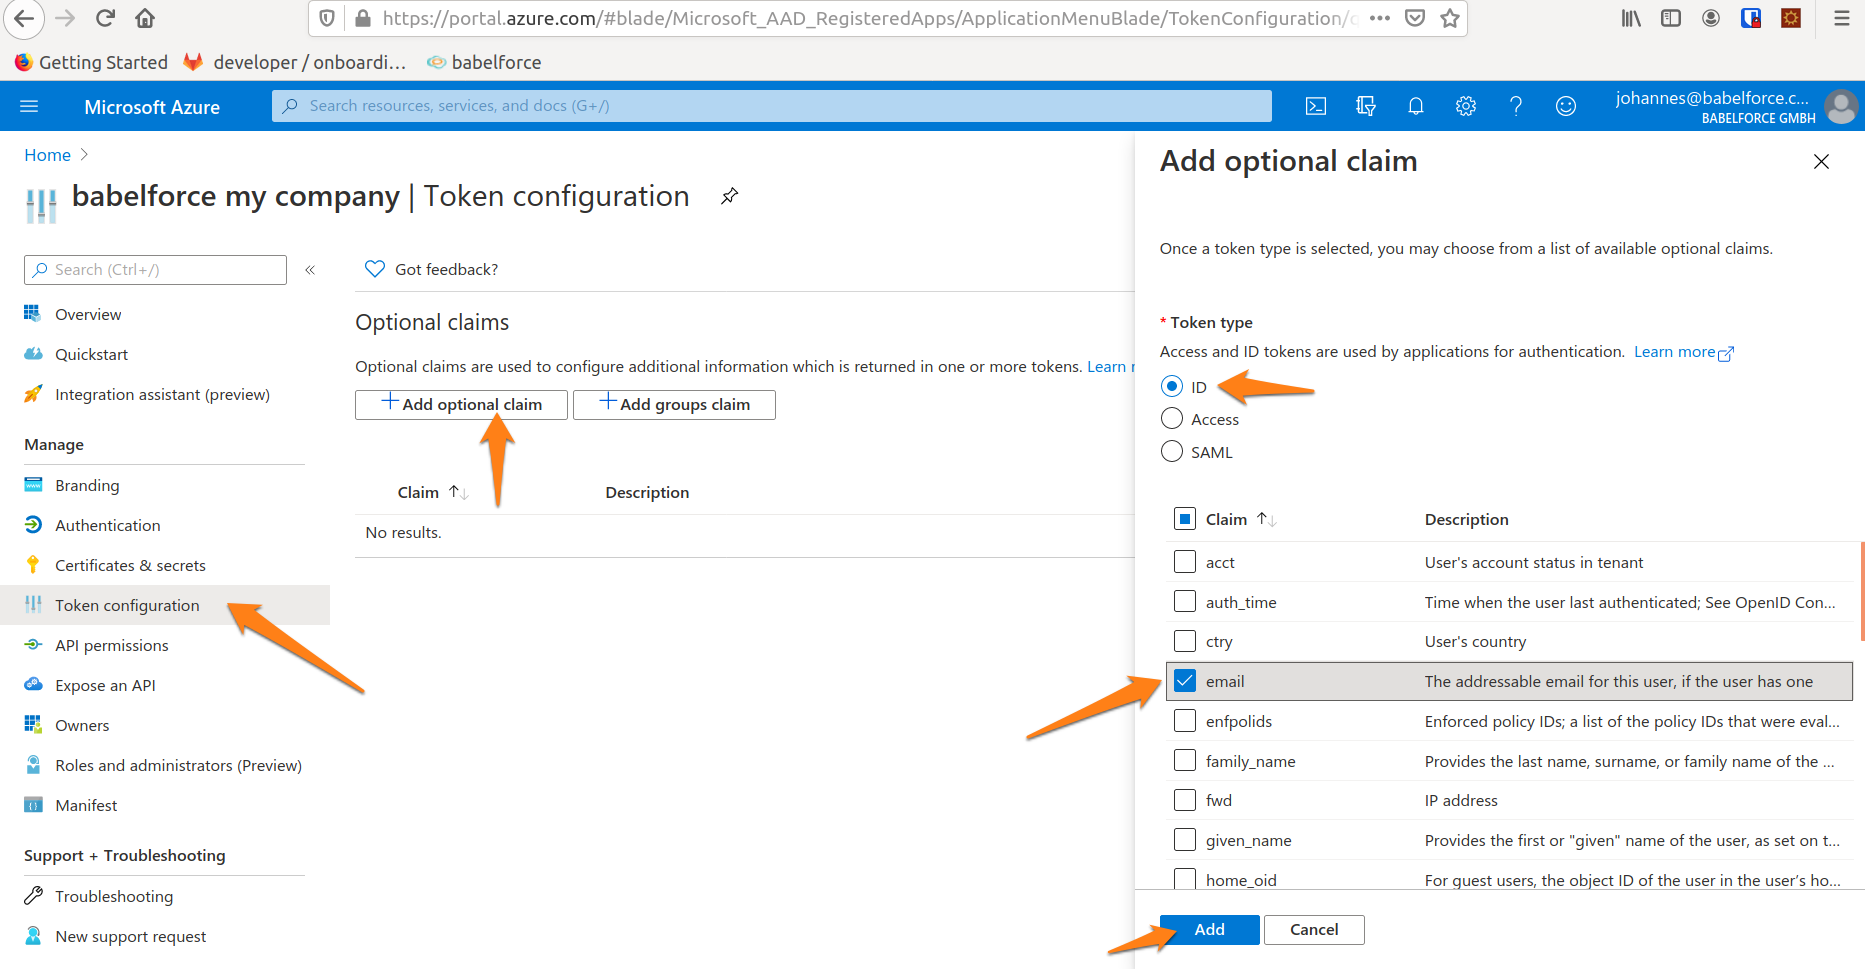Focus Azure search resources field
This screenshot has height=969, width=1865.
click(x=772, y=106)
